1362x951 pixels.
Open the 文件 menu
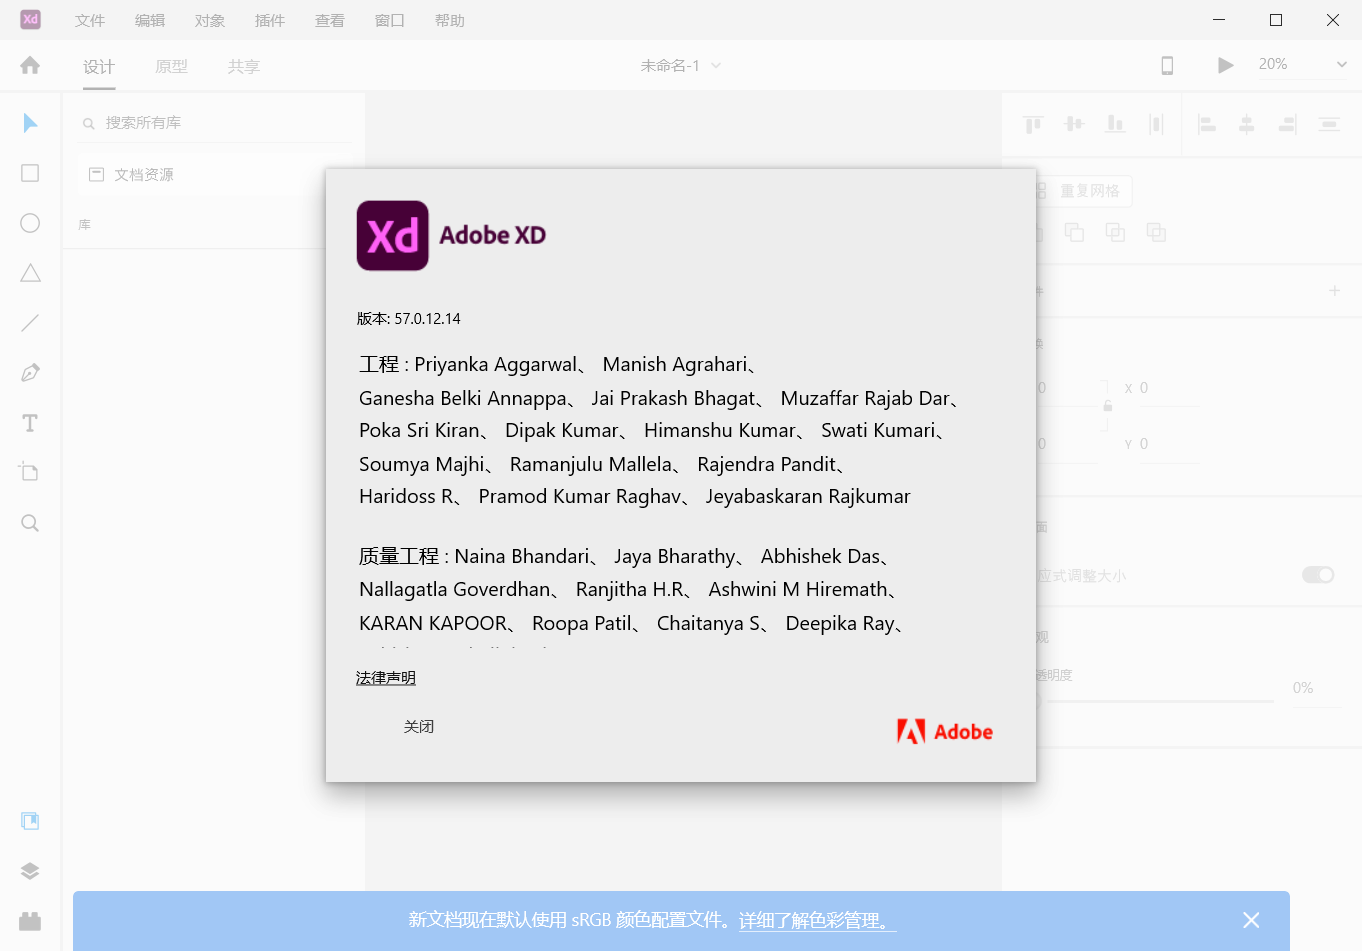tap(90, 20)
